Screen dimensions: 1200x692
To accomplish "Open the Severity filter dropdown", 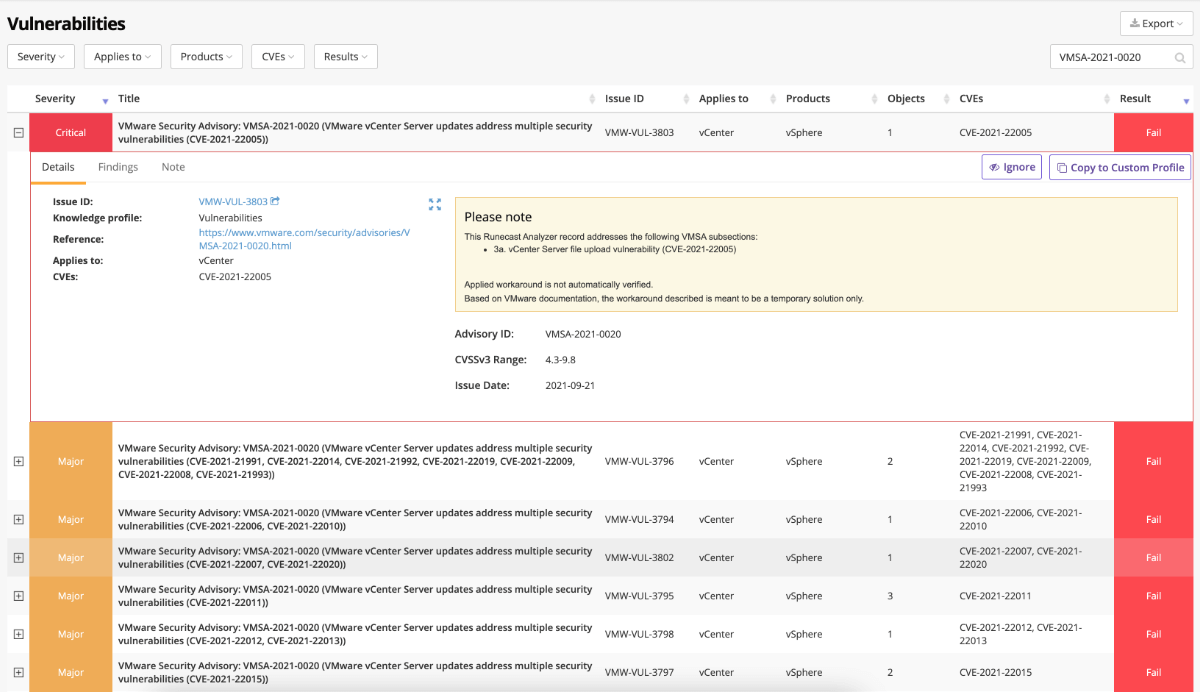I will coord(40,56).
